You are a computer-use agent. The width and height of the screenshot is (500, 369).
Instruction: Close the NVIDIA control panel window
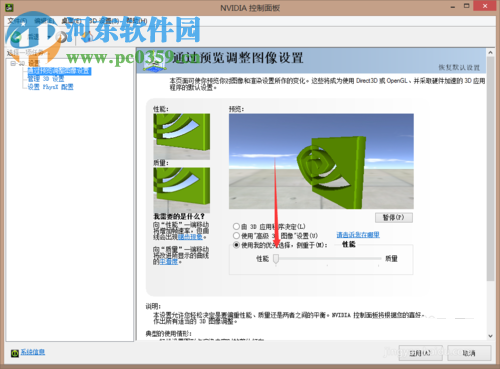coord(485,6)
